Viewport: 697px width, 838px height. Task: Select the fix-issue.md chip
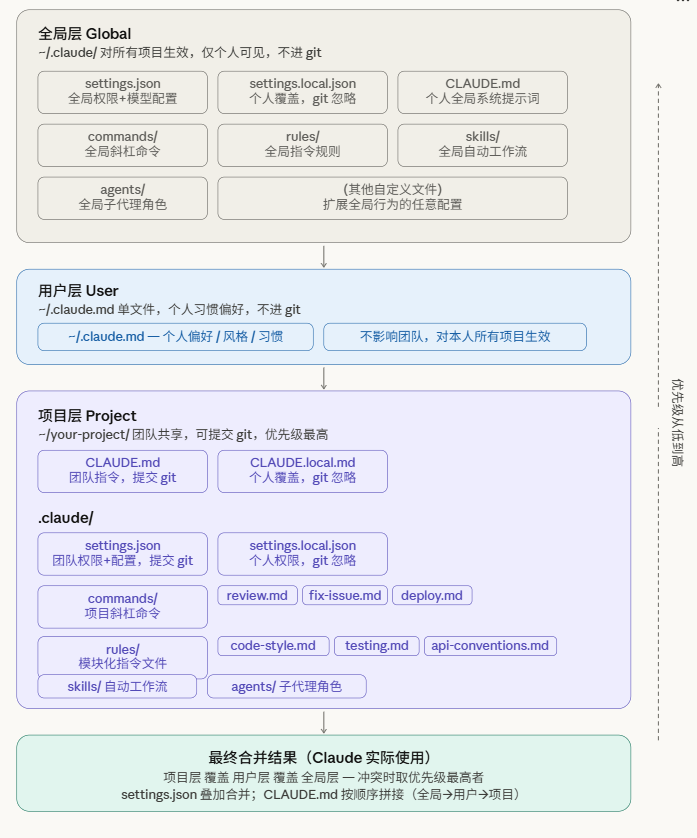point(345,595)
